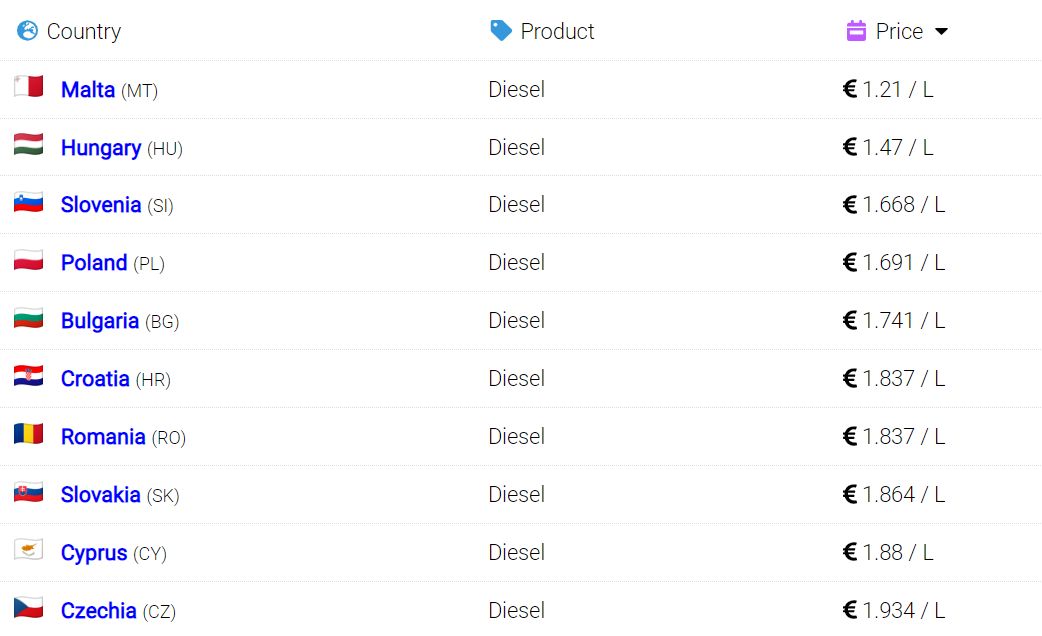Open the Slovakia country link
Viewport: 1042px width, 636px height.
pos(100,494)
